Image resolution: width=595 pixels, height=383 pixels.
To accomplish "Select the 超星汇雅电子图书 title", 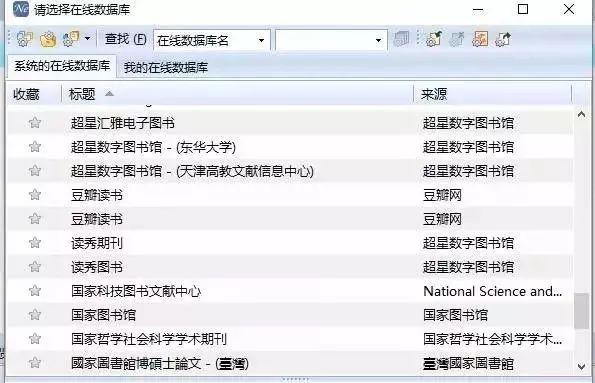I will click(123, 123).
